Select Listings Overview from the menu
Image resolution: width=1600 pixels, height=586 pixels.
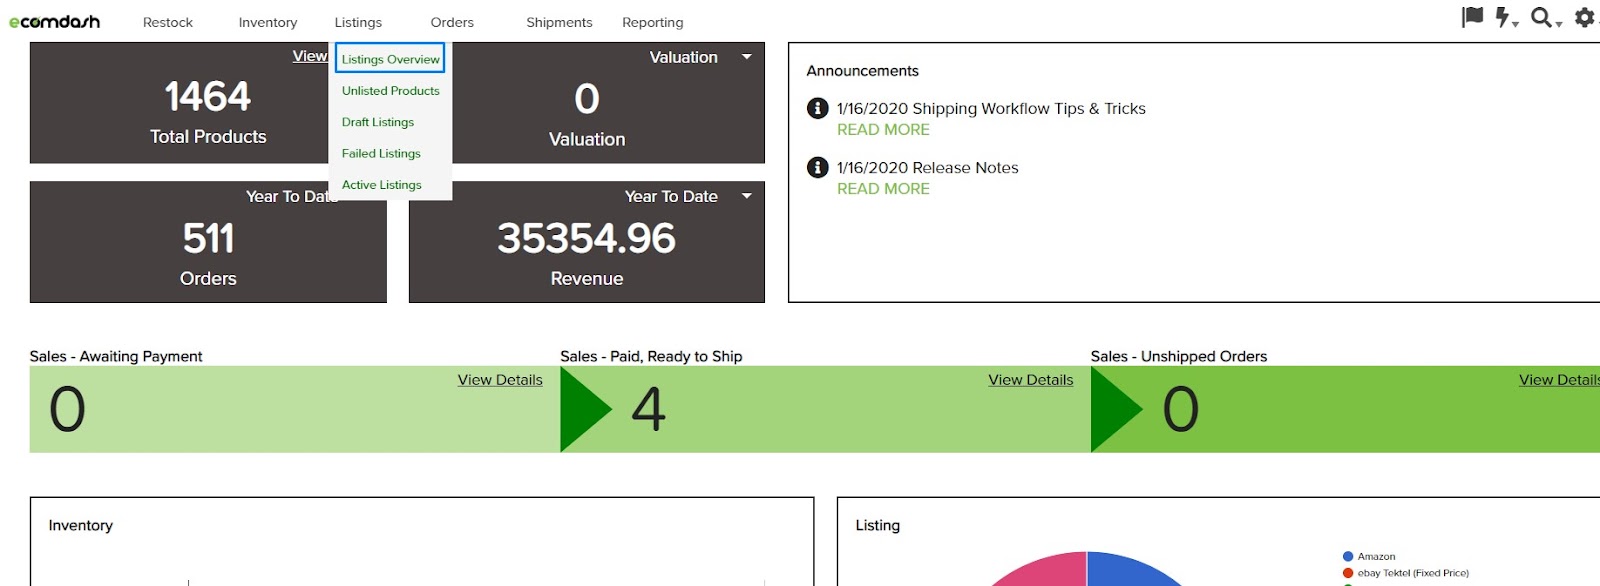[x=390, y=59]
